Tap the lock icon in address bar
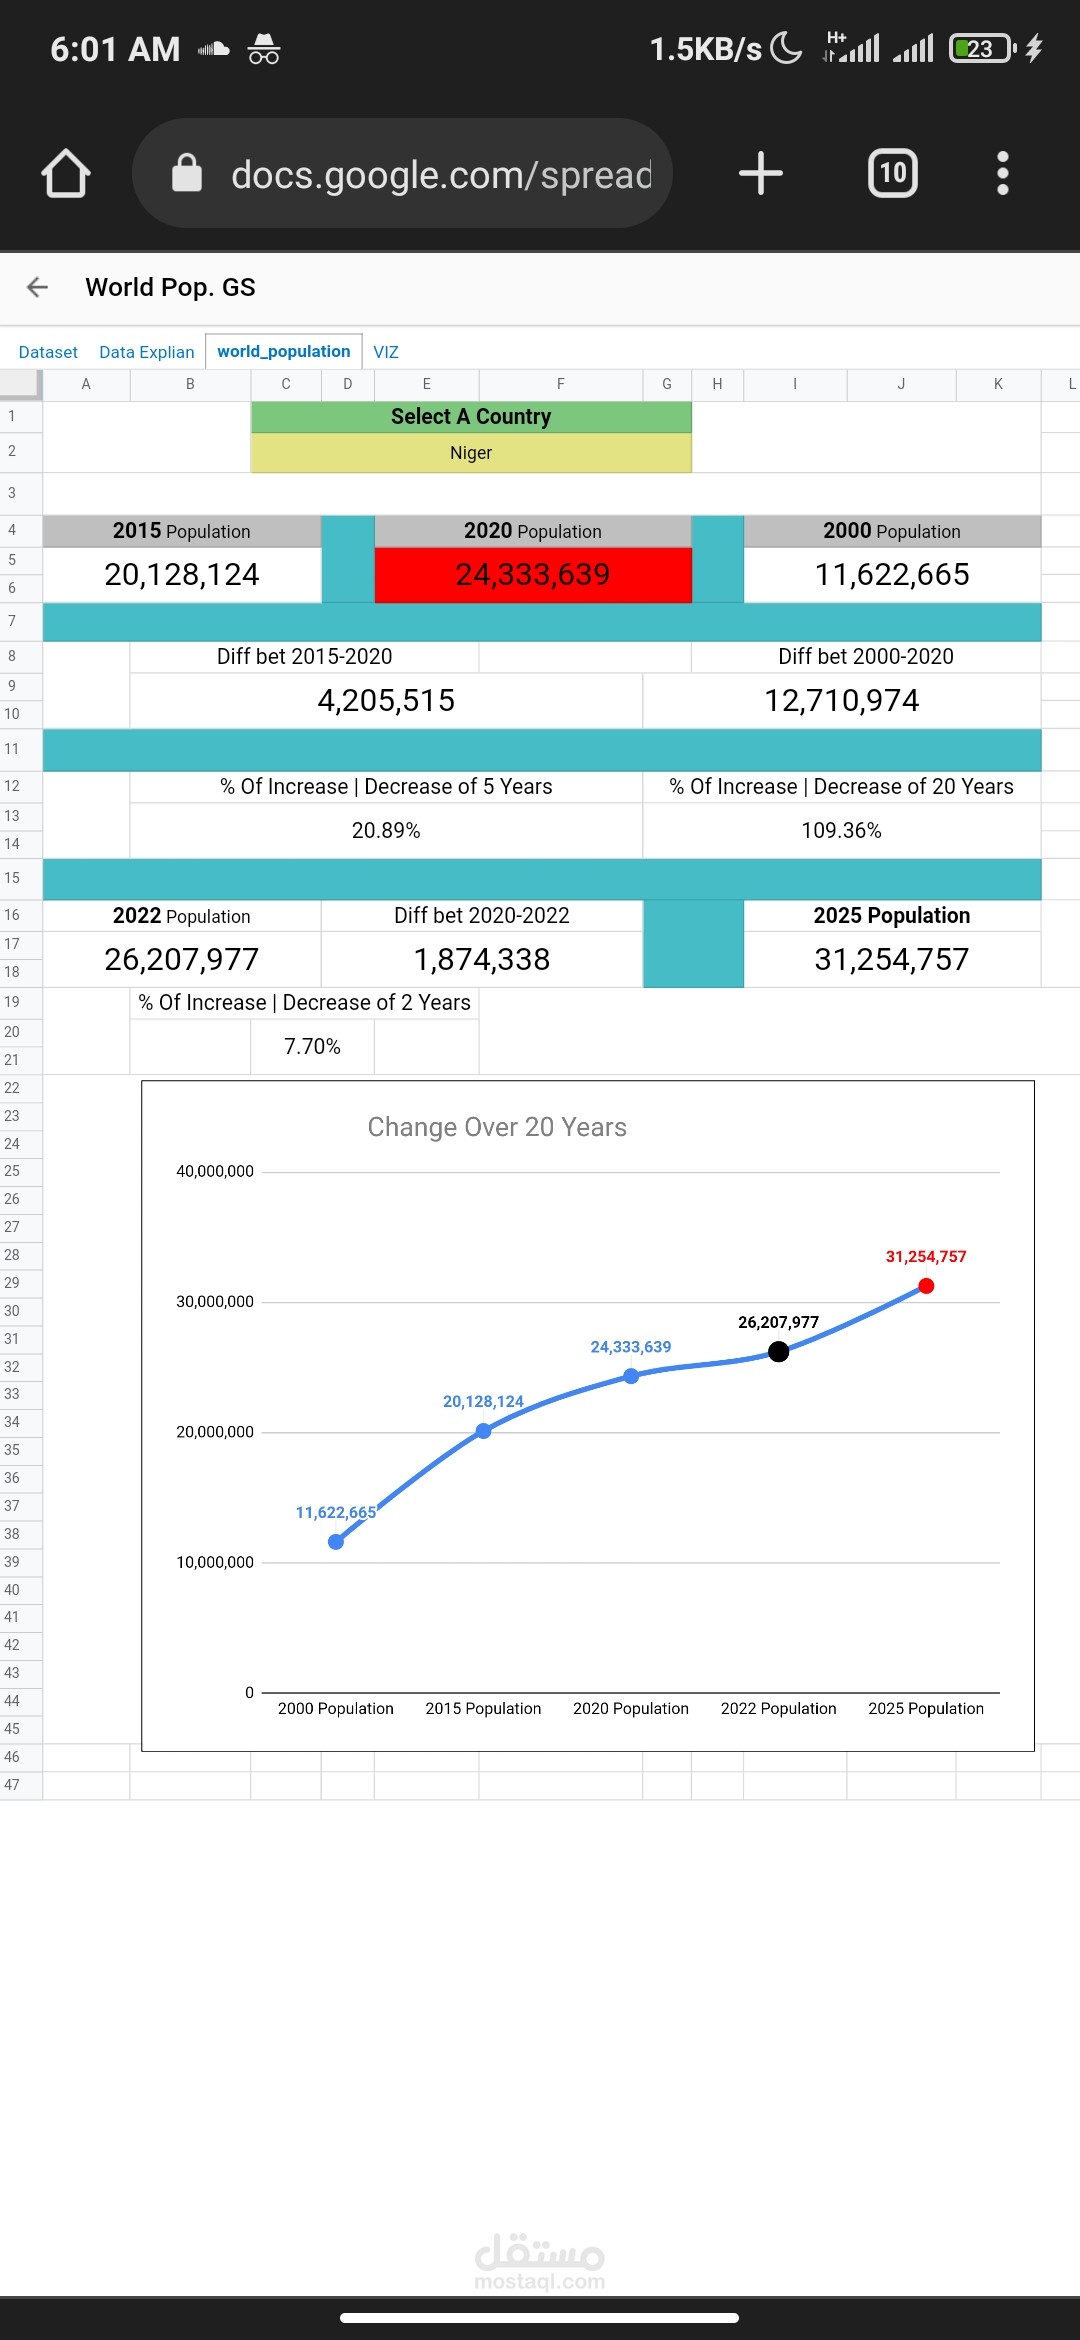Viewport: 1080px width, 2340px height. coord(187,174)
